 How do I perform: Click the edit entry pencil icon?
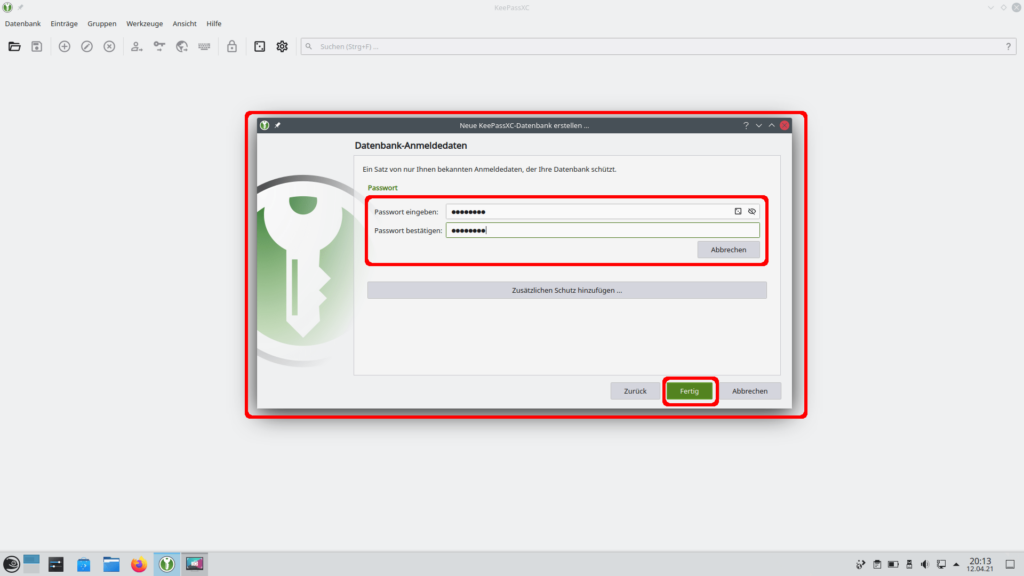click(x=87, y=46)
